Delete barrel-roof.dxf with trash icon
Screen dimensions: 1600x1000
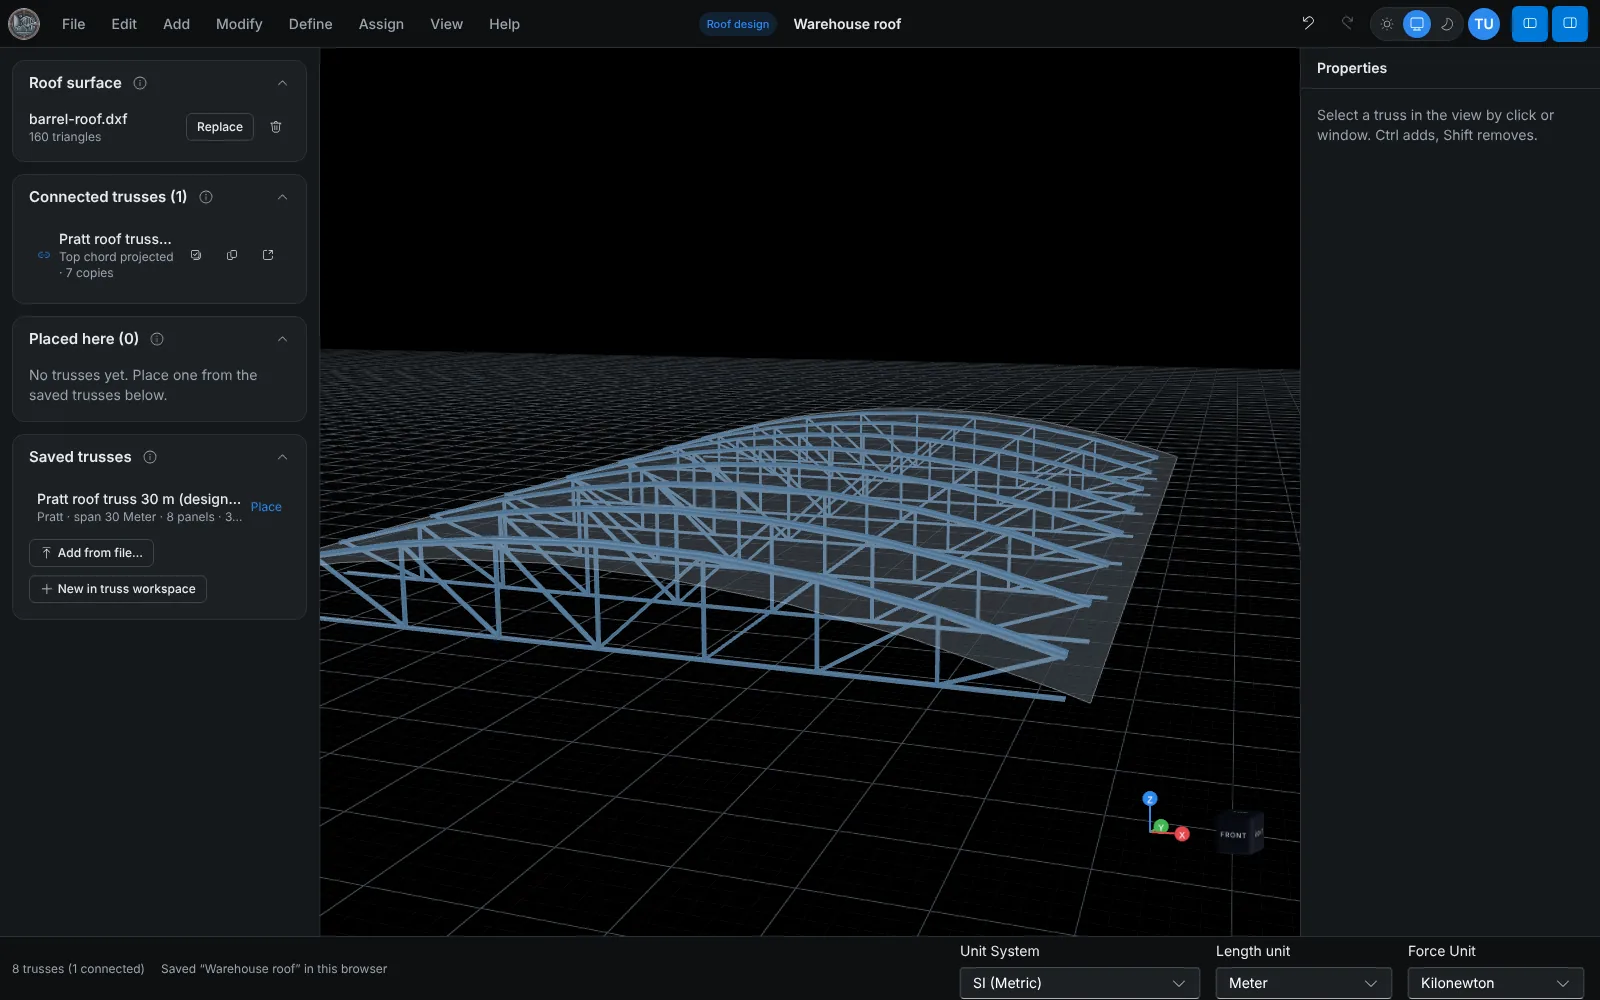[276, 127]
